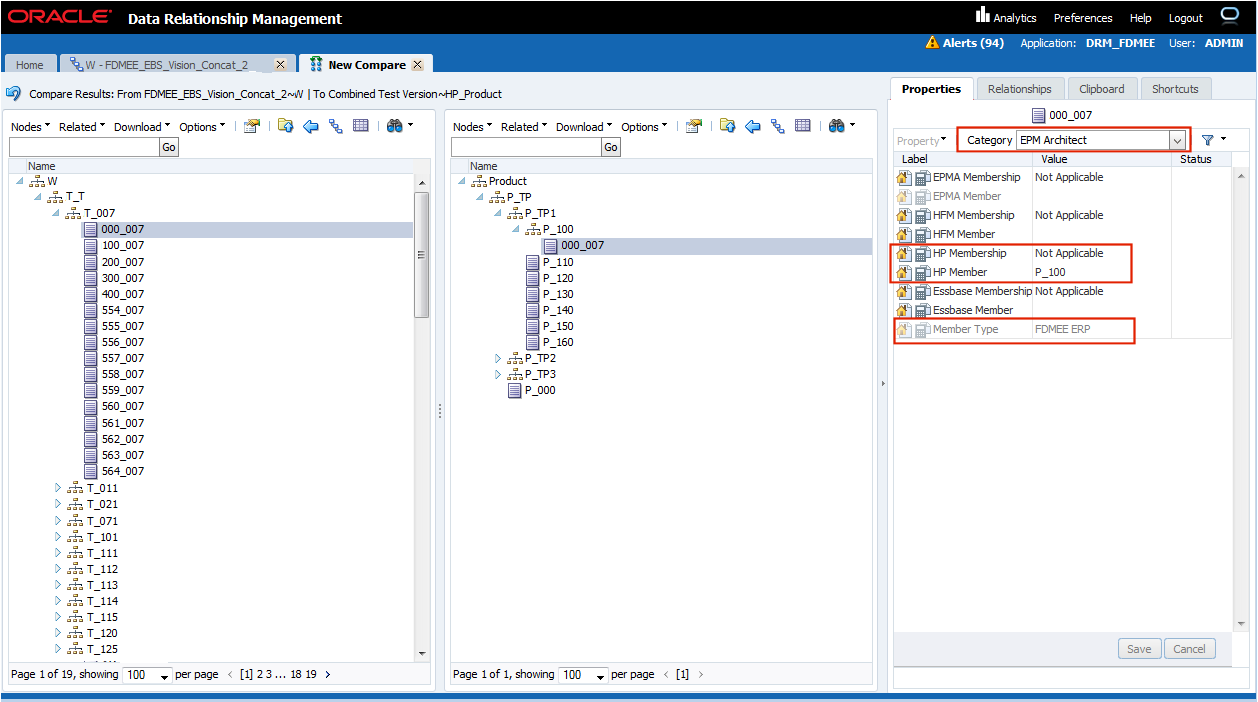Open the hierarchy tree icon in left pane toolbar

pyautogui.click(x=334, y=127)
